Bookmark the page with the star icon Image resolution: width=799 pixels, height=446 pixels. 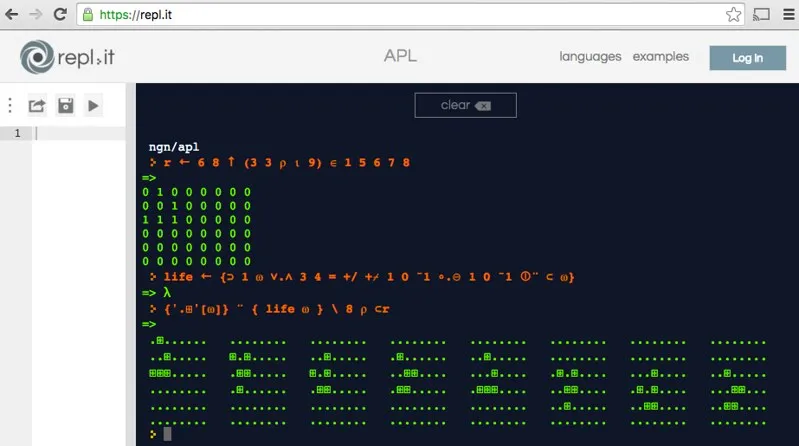click(x=733, y=14)
